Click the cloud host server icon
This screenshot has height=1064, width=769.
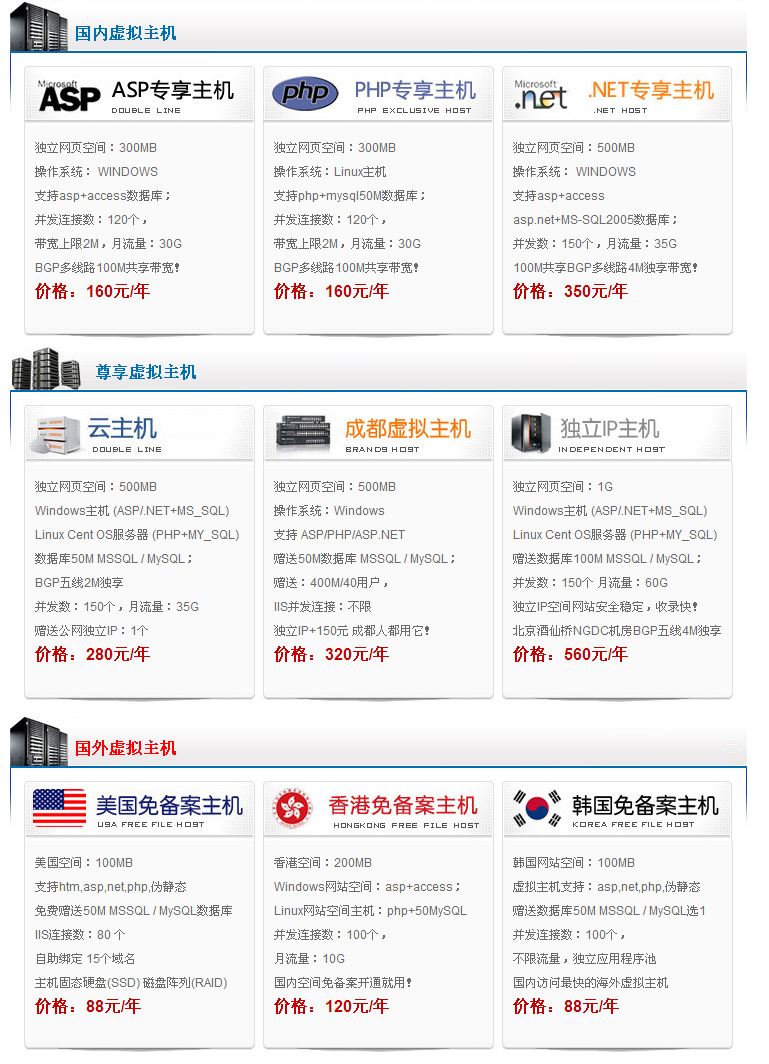pos(57,434)
